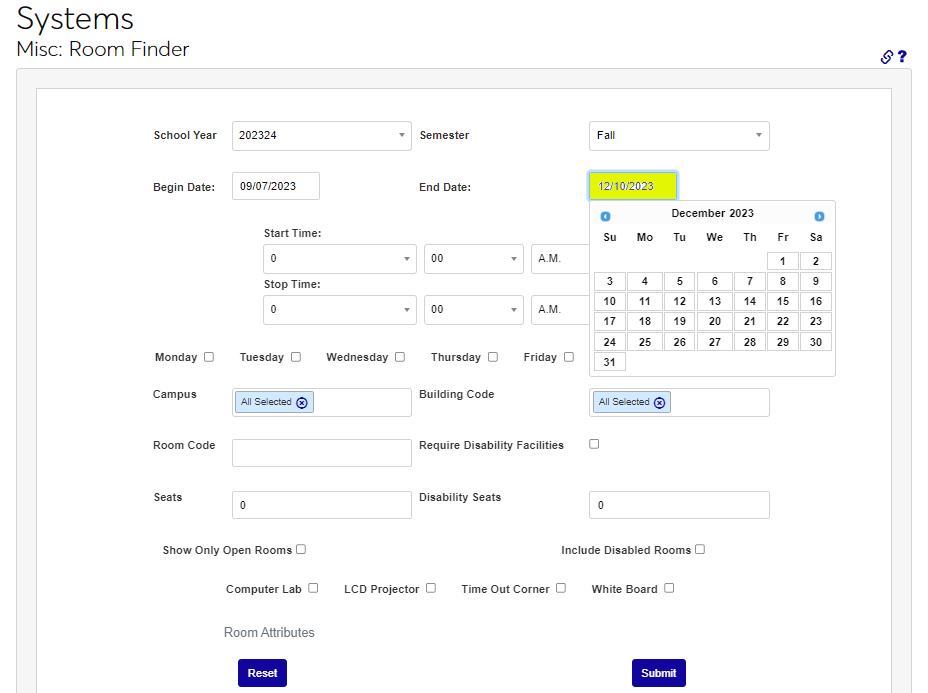The width and height of the screenshot is (928, 693).
Task: Open the help question mark icon
Action: point(902,57)
